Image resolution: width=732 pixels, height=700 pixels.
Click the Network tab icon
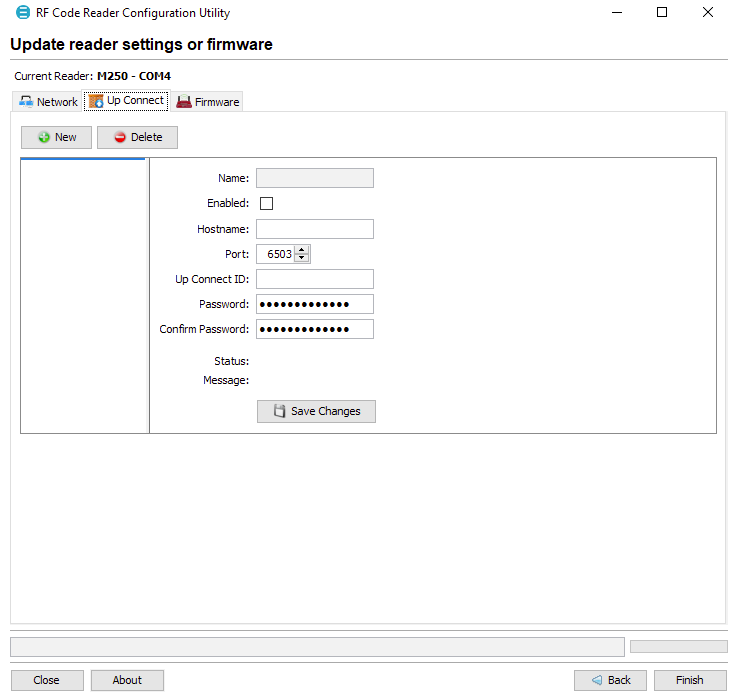pyautogui.click(x=26, y=102)
